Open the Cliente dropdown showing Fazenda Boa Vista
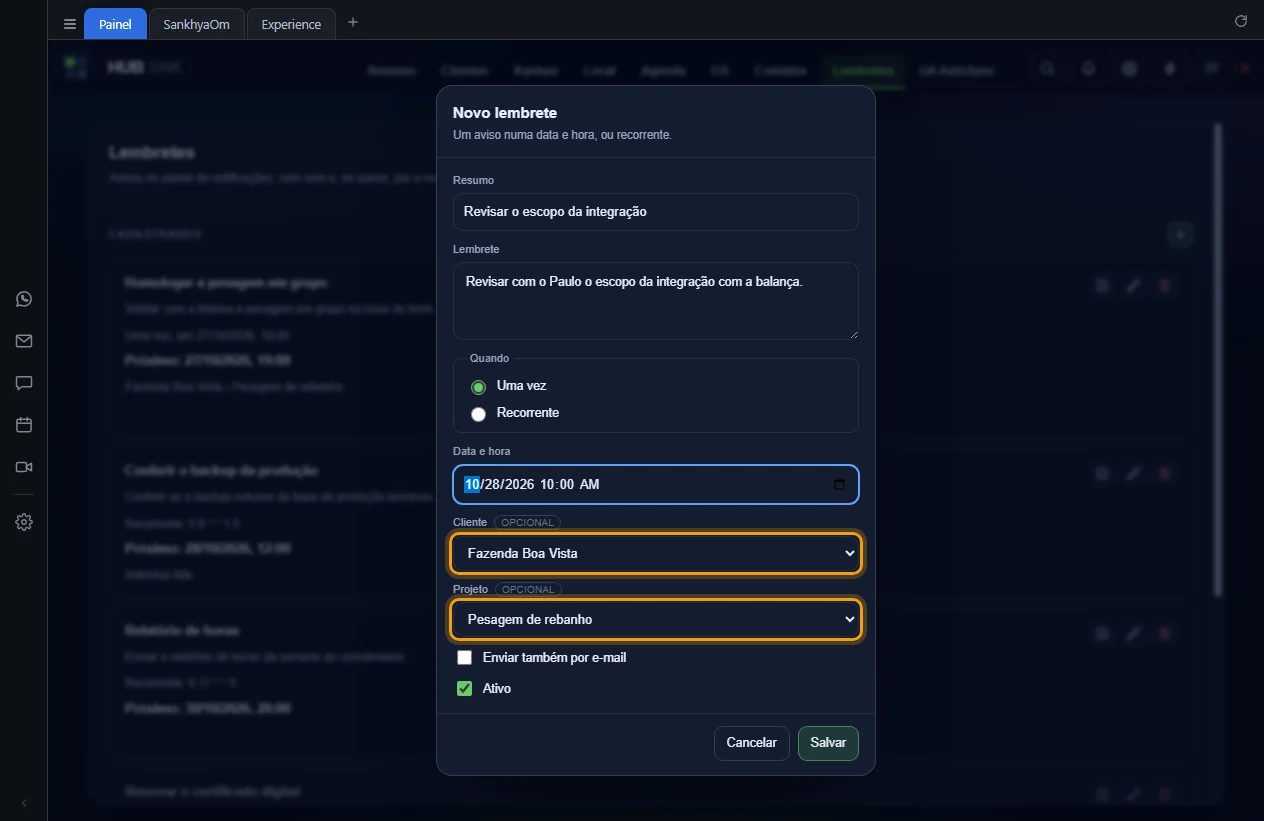1264x821 pixels. coord(656,553)
